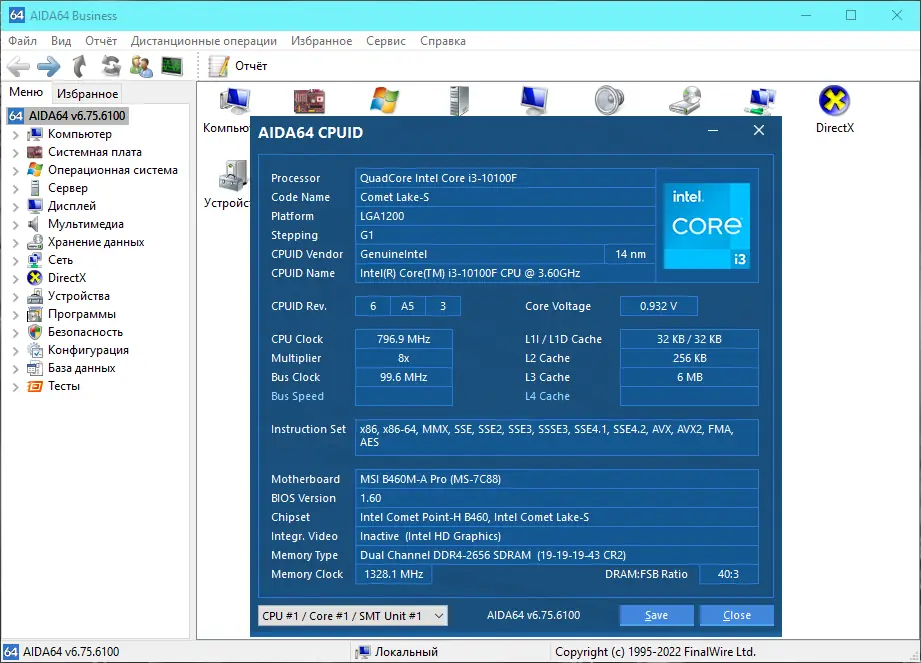Click the Локальный status bar entry
This screenshot has height=663, width=921.
pyautogui.click(x=398, y=652)
